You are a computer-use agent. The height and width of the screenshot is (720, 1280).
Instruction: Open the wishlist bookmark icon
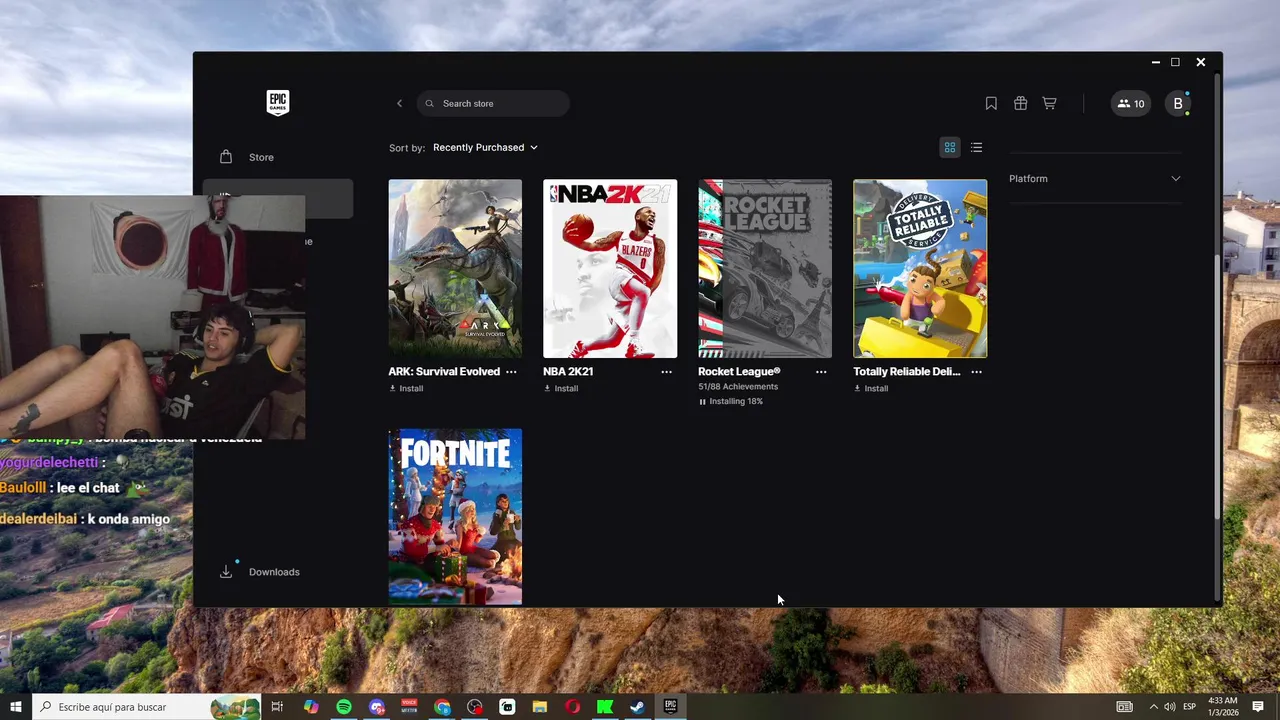point(991,103)
